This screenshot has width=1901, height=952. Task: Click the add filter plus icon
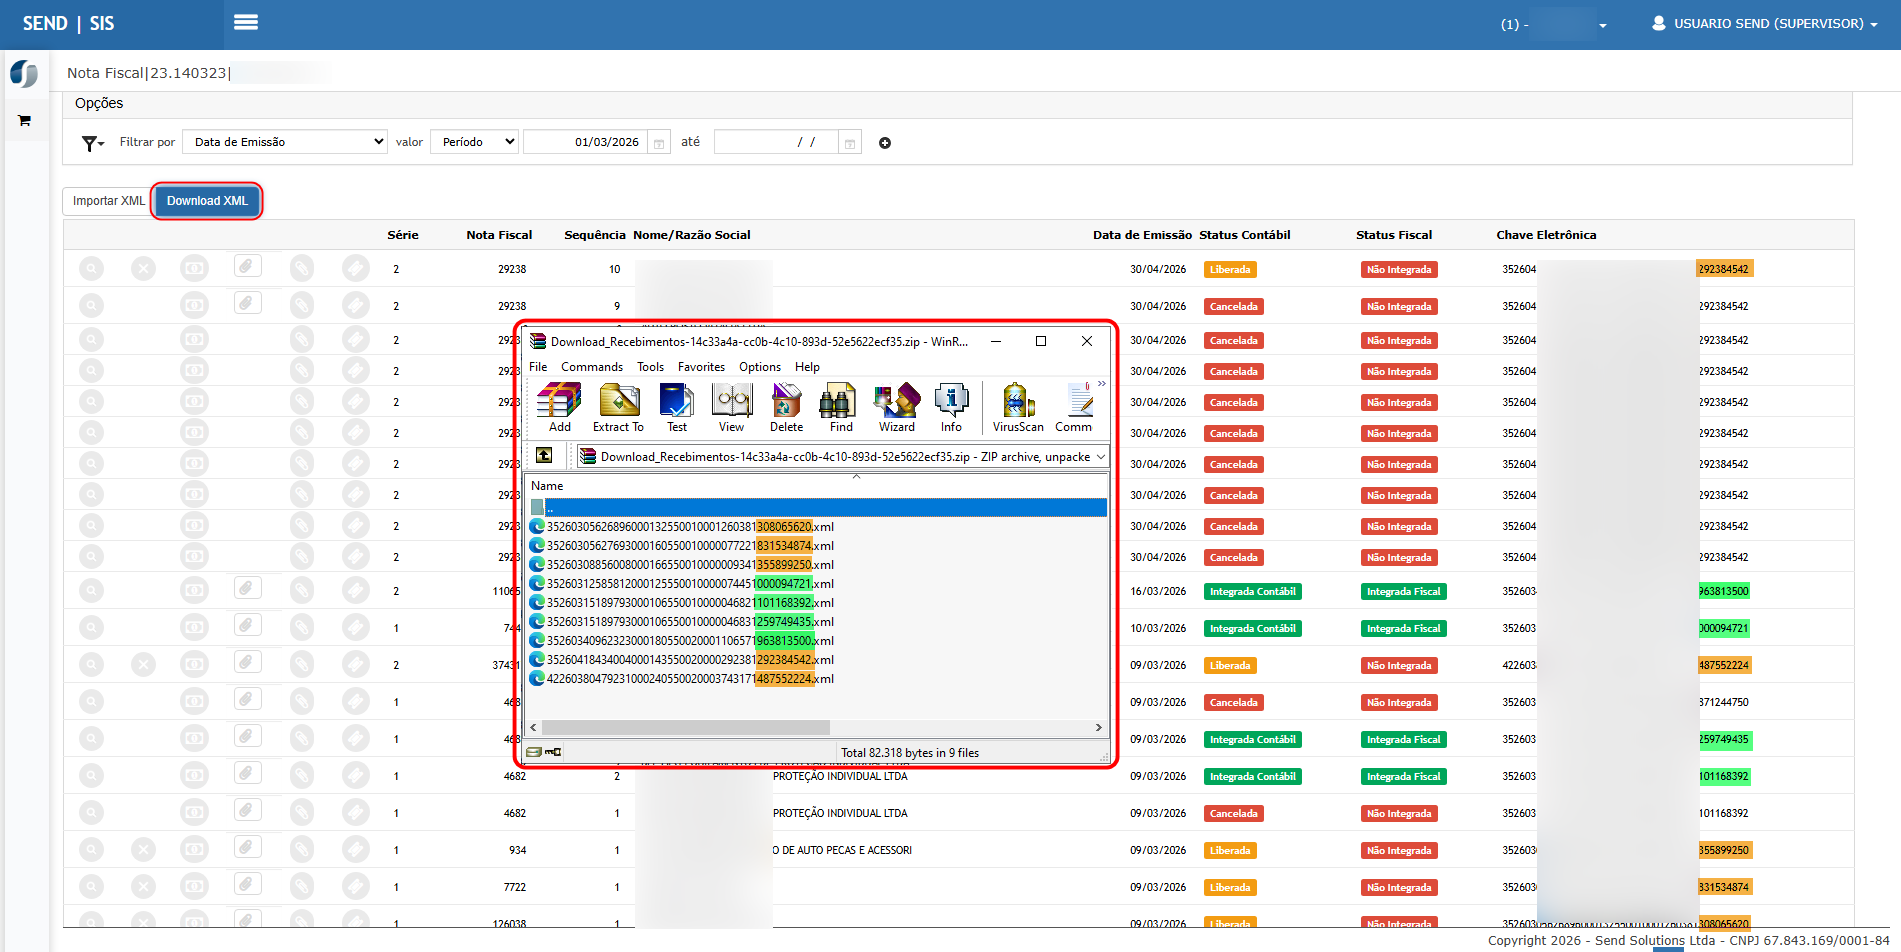[x=885, y=143]
